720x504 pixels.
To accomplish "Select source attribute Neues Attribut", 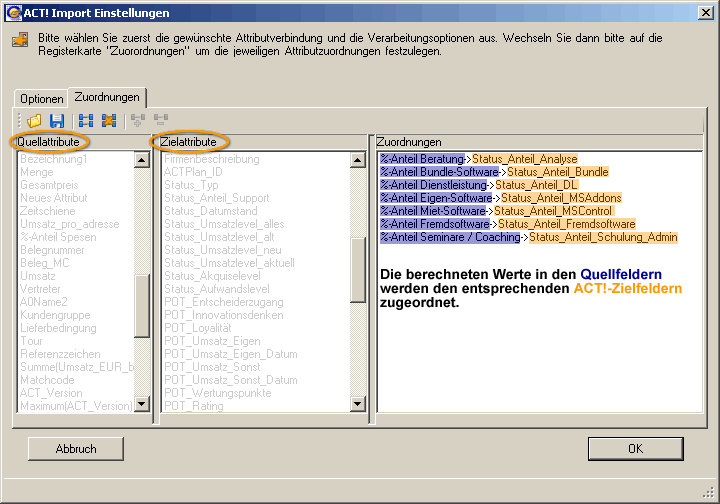I will click(54, 198).
